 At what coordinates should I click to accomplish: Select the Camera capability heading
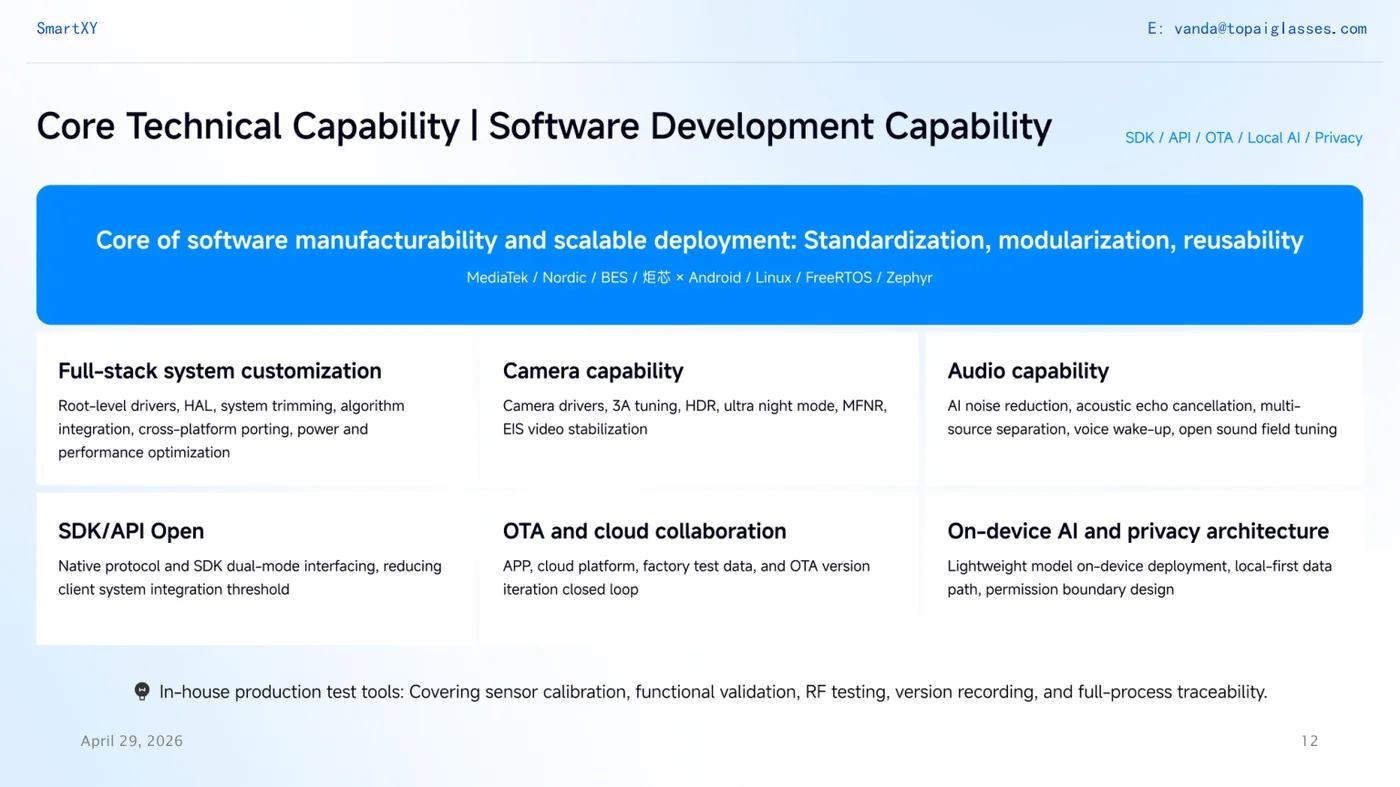593,371
